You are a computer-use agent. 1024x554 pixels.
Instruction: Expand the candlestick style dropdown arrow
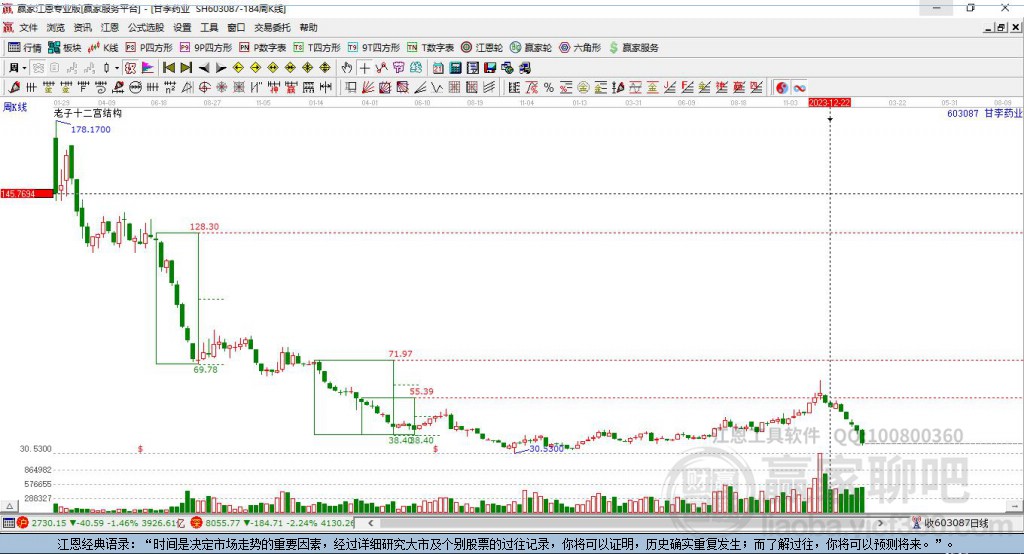pyautogui.click(x=117, y=68)
